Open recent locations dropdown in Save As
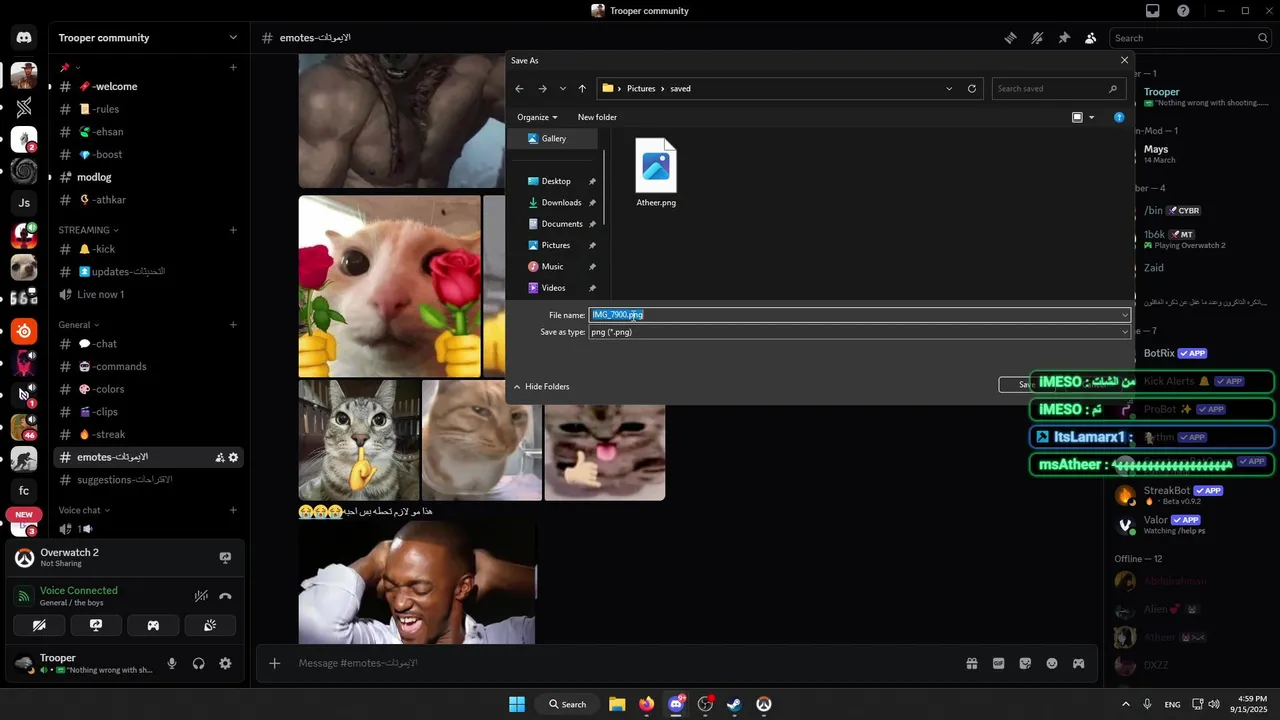The image size is (1280, 720). pos(563,88)
